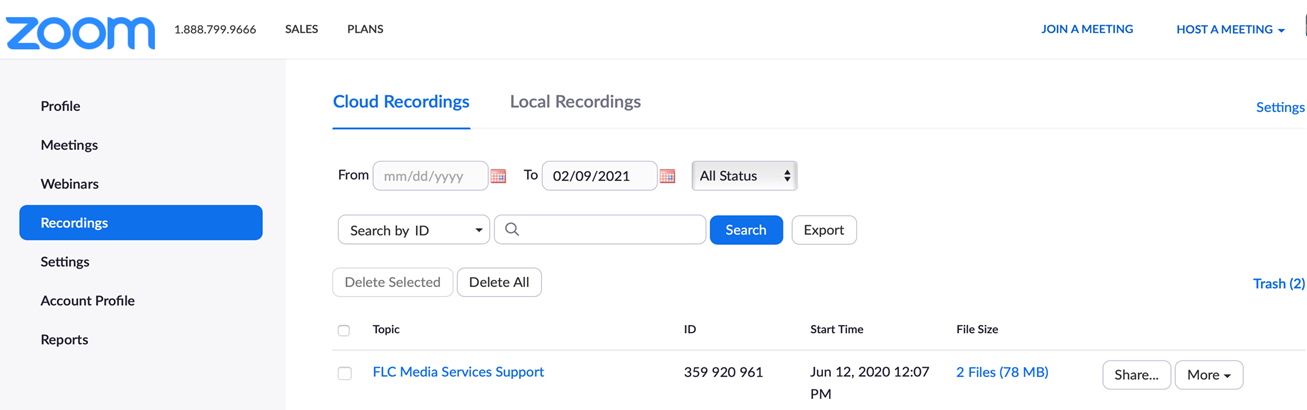The width and height of the screenshot is (1307, 410).
Task: Click the magnifier icon in search box
Action: click(512, 230)
